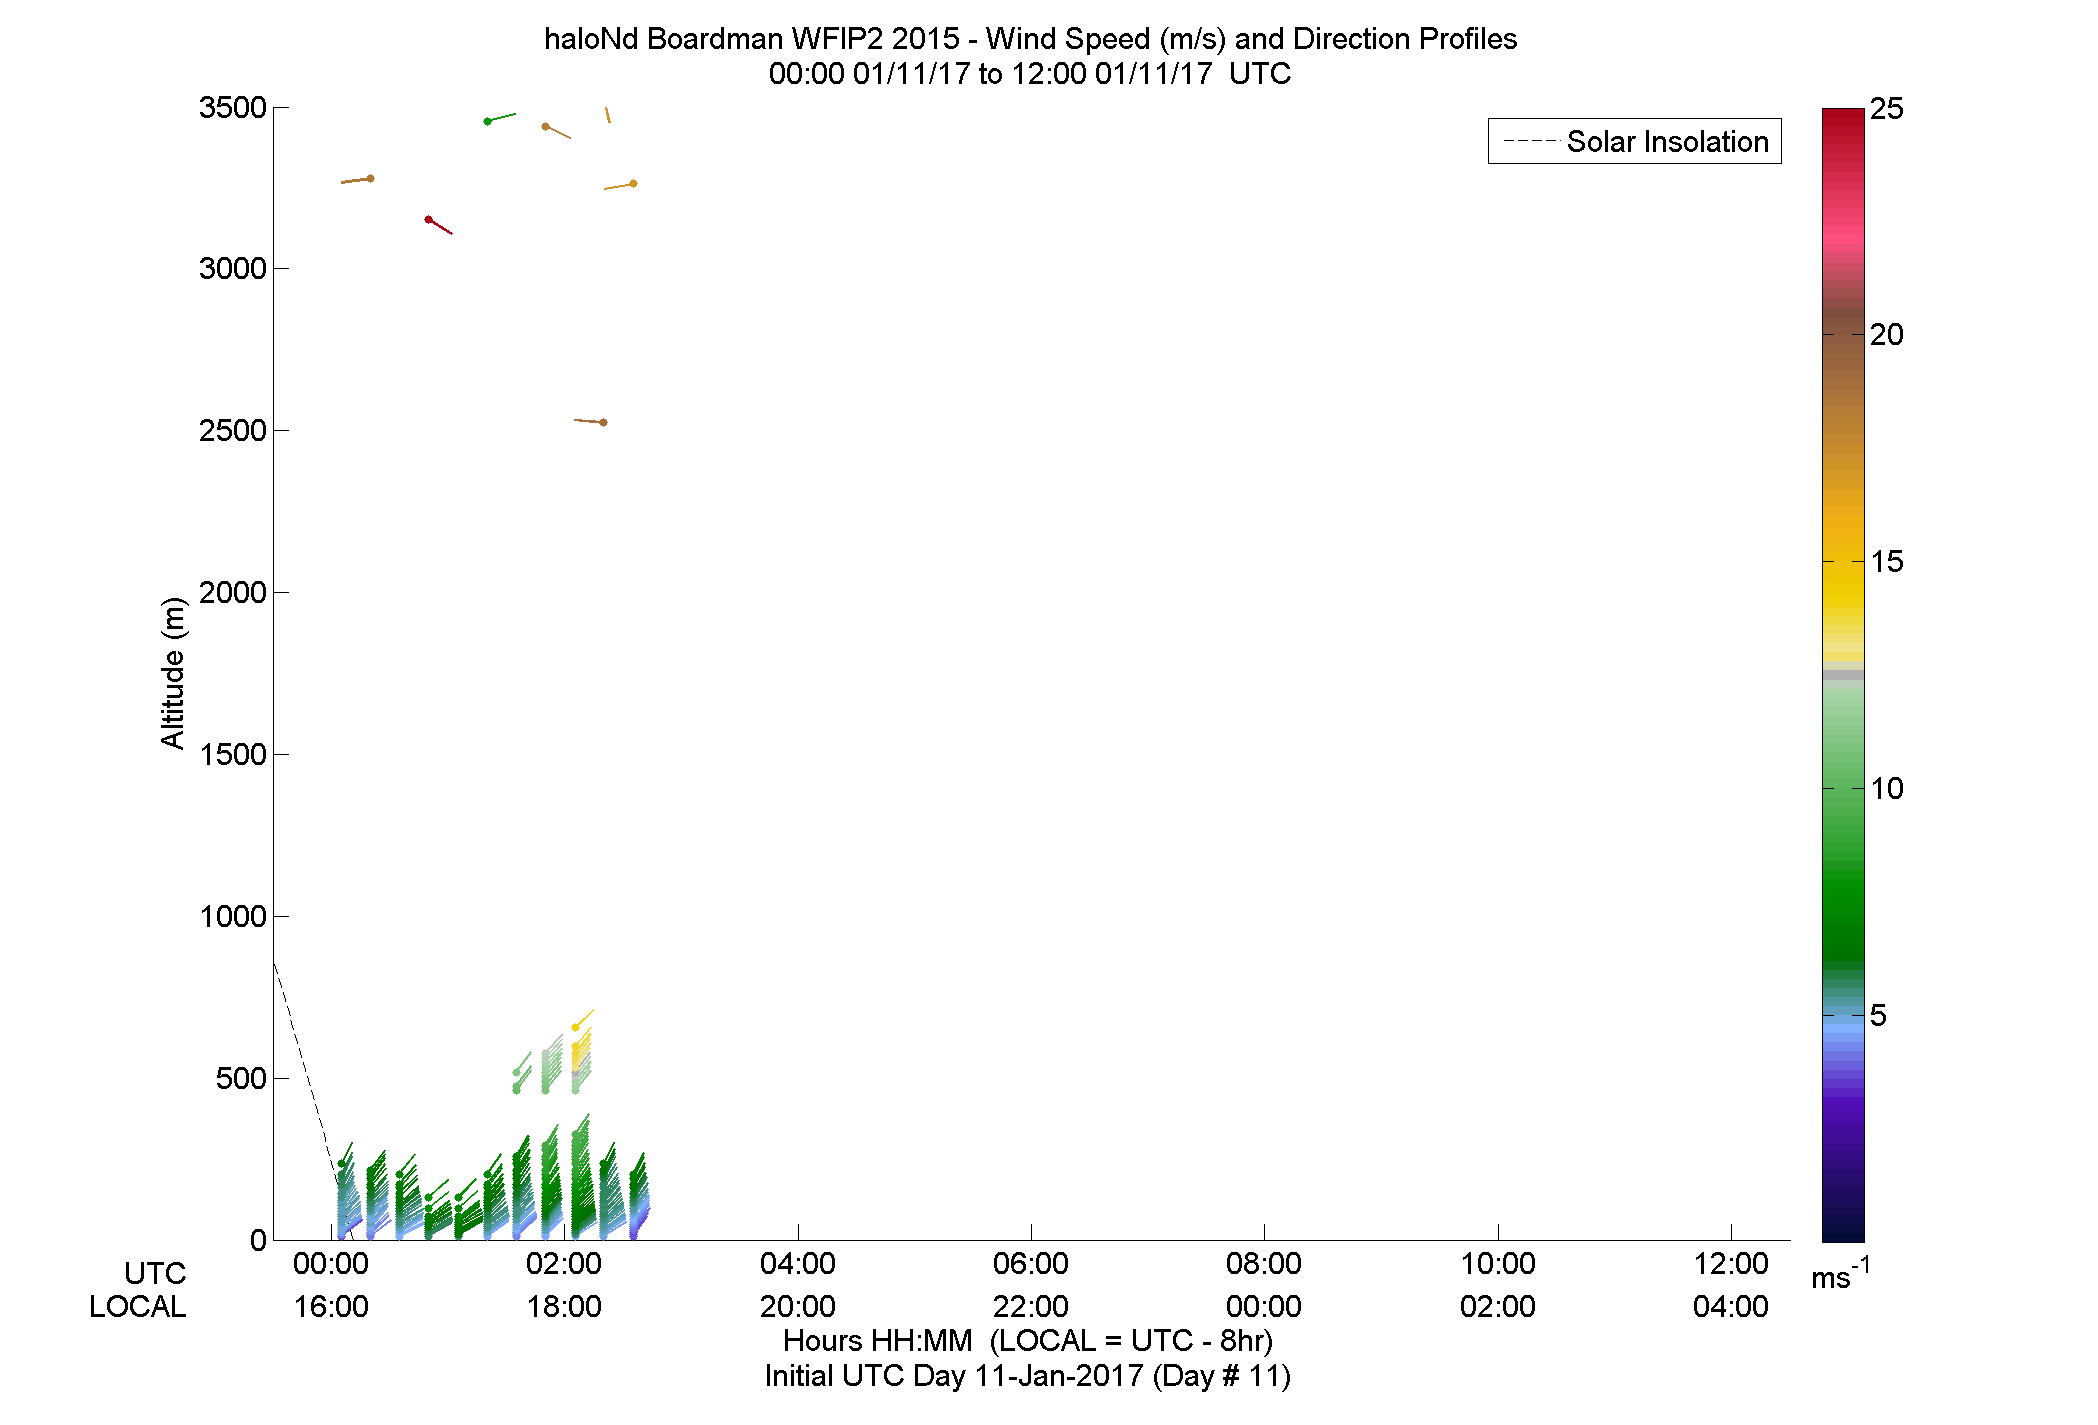Click the 3500 altitude tick label
Image resolution: width=2098 pixels, height=1425 pixels.
[233, 107]
